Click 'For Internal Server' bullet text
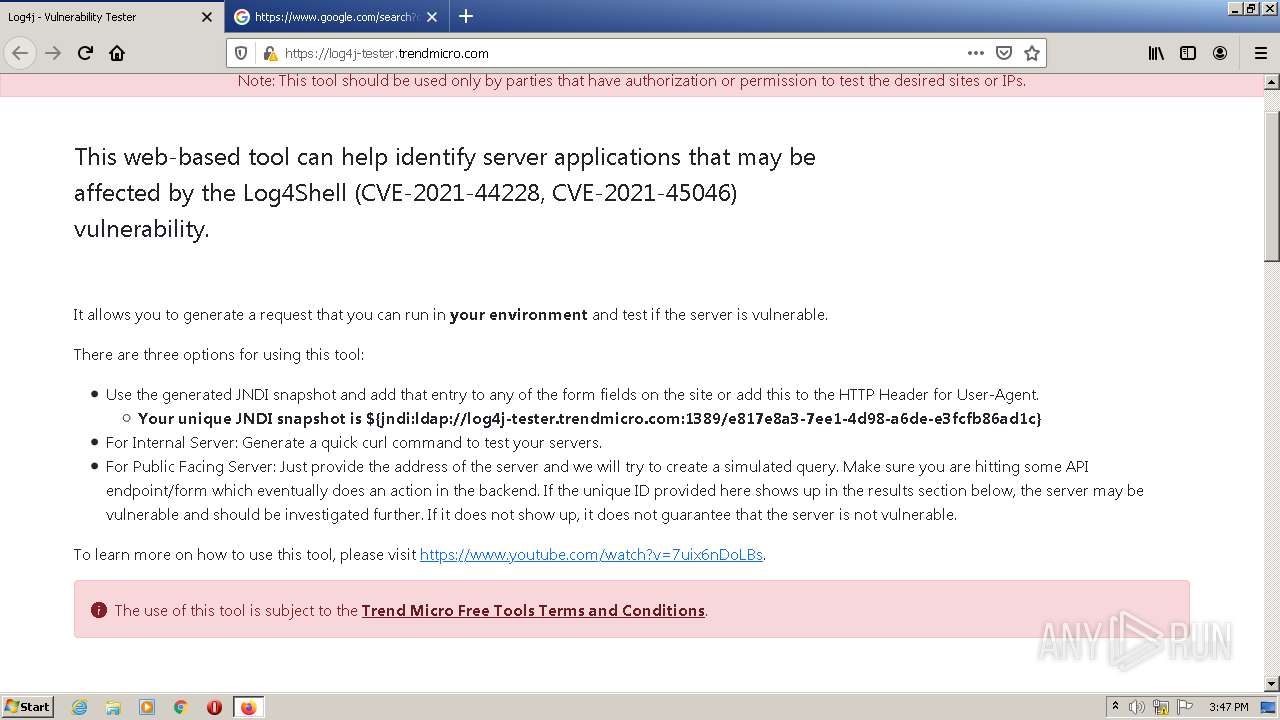The height and width of the screenshot is (720, 1280). tap(354, 443)
